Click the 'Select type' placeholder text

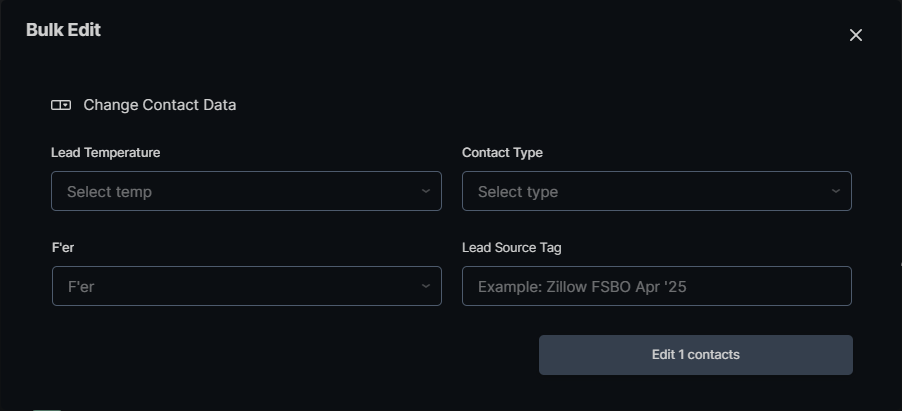point(518,192)
